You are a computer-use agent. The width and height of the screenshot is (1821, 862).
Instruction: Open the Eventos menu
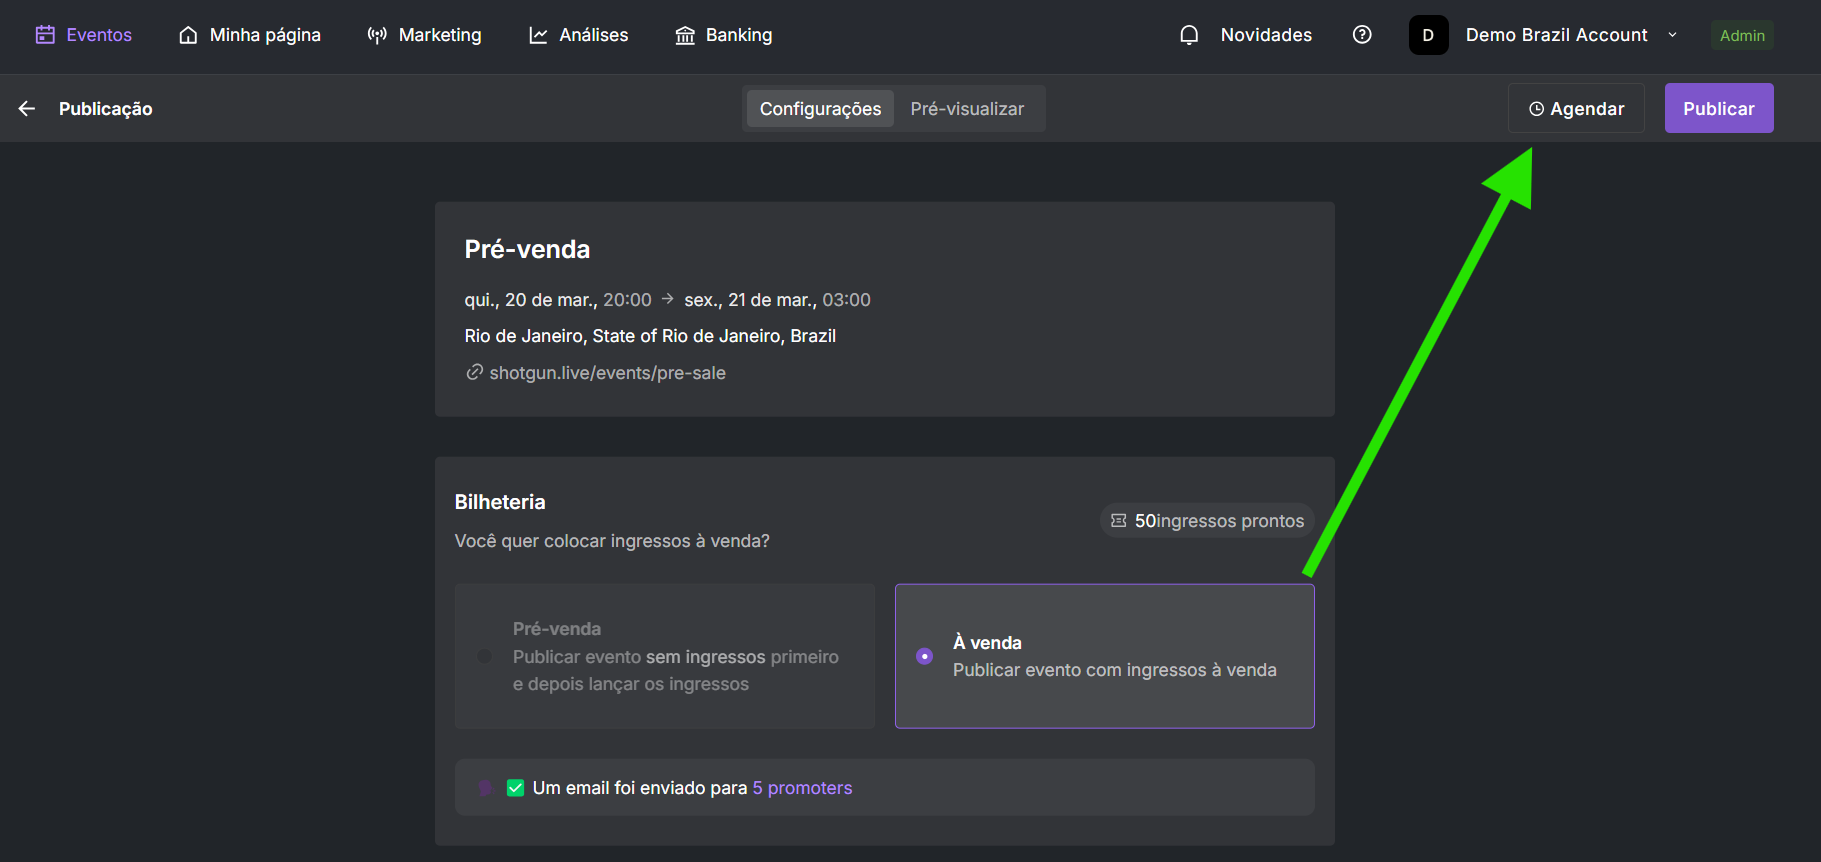84,35
